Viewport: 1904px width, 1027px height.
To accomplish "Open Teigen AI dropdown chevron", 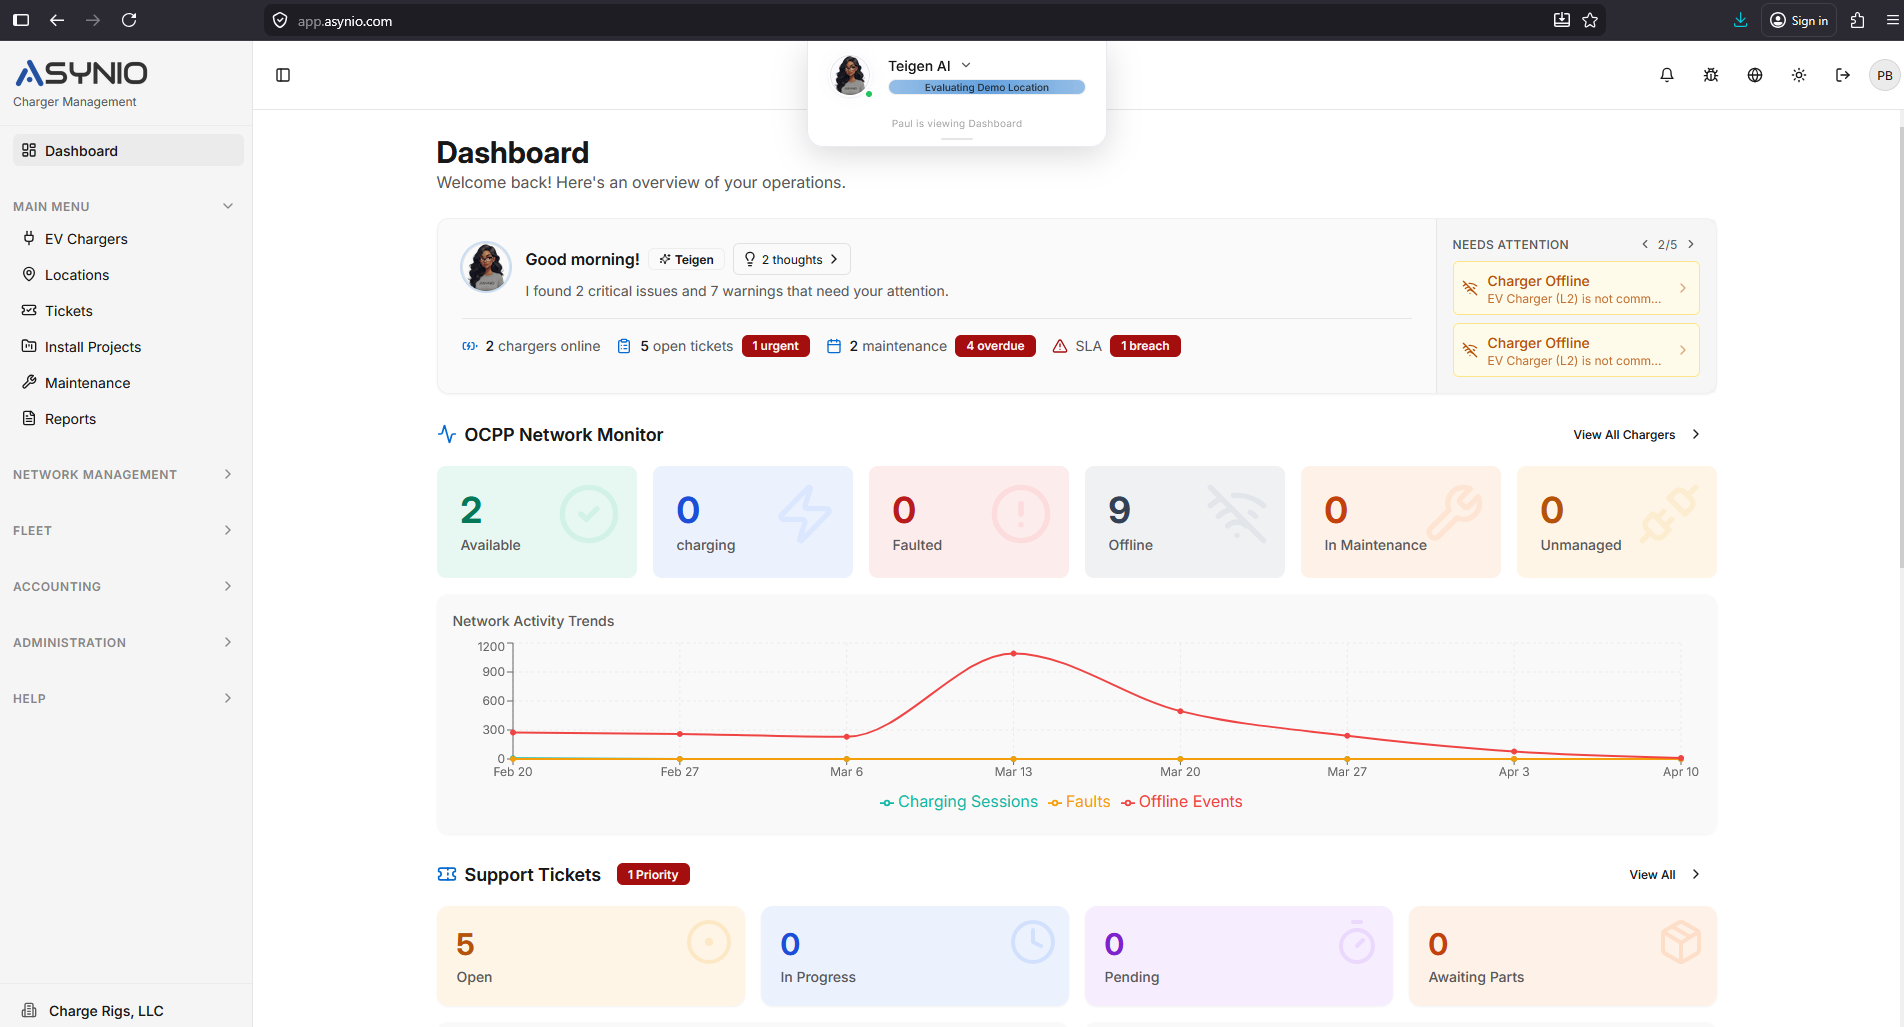I will tap(966, 66).
